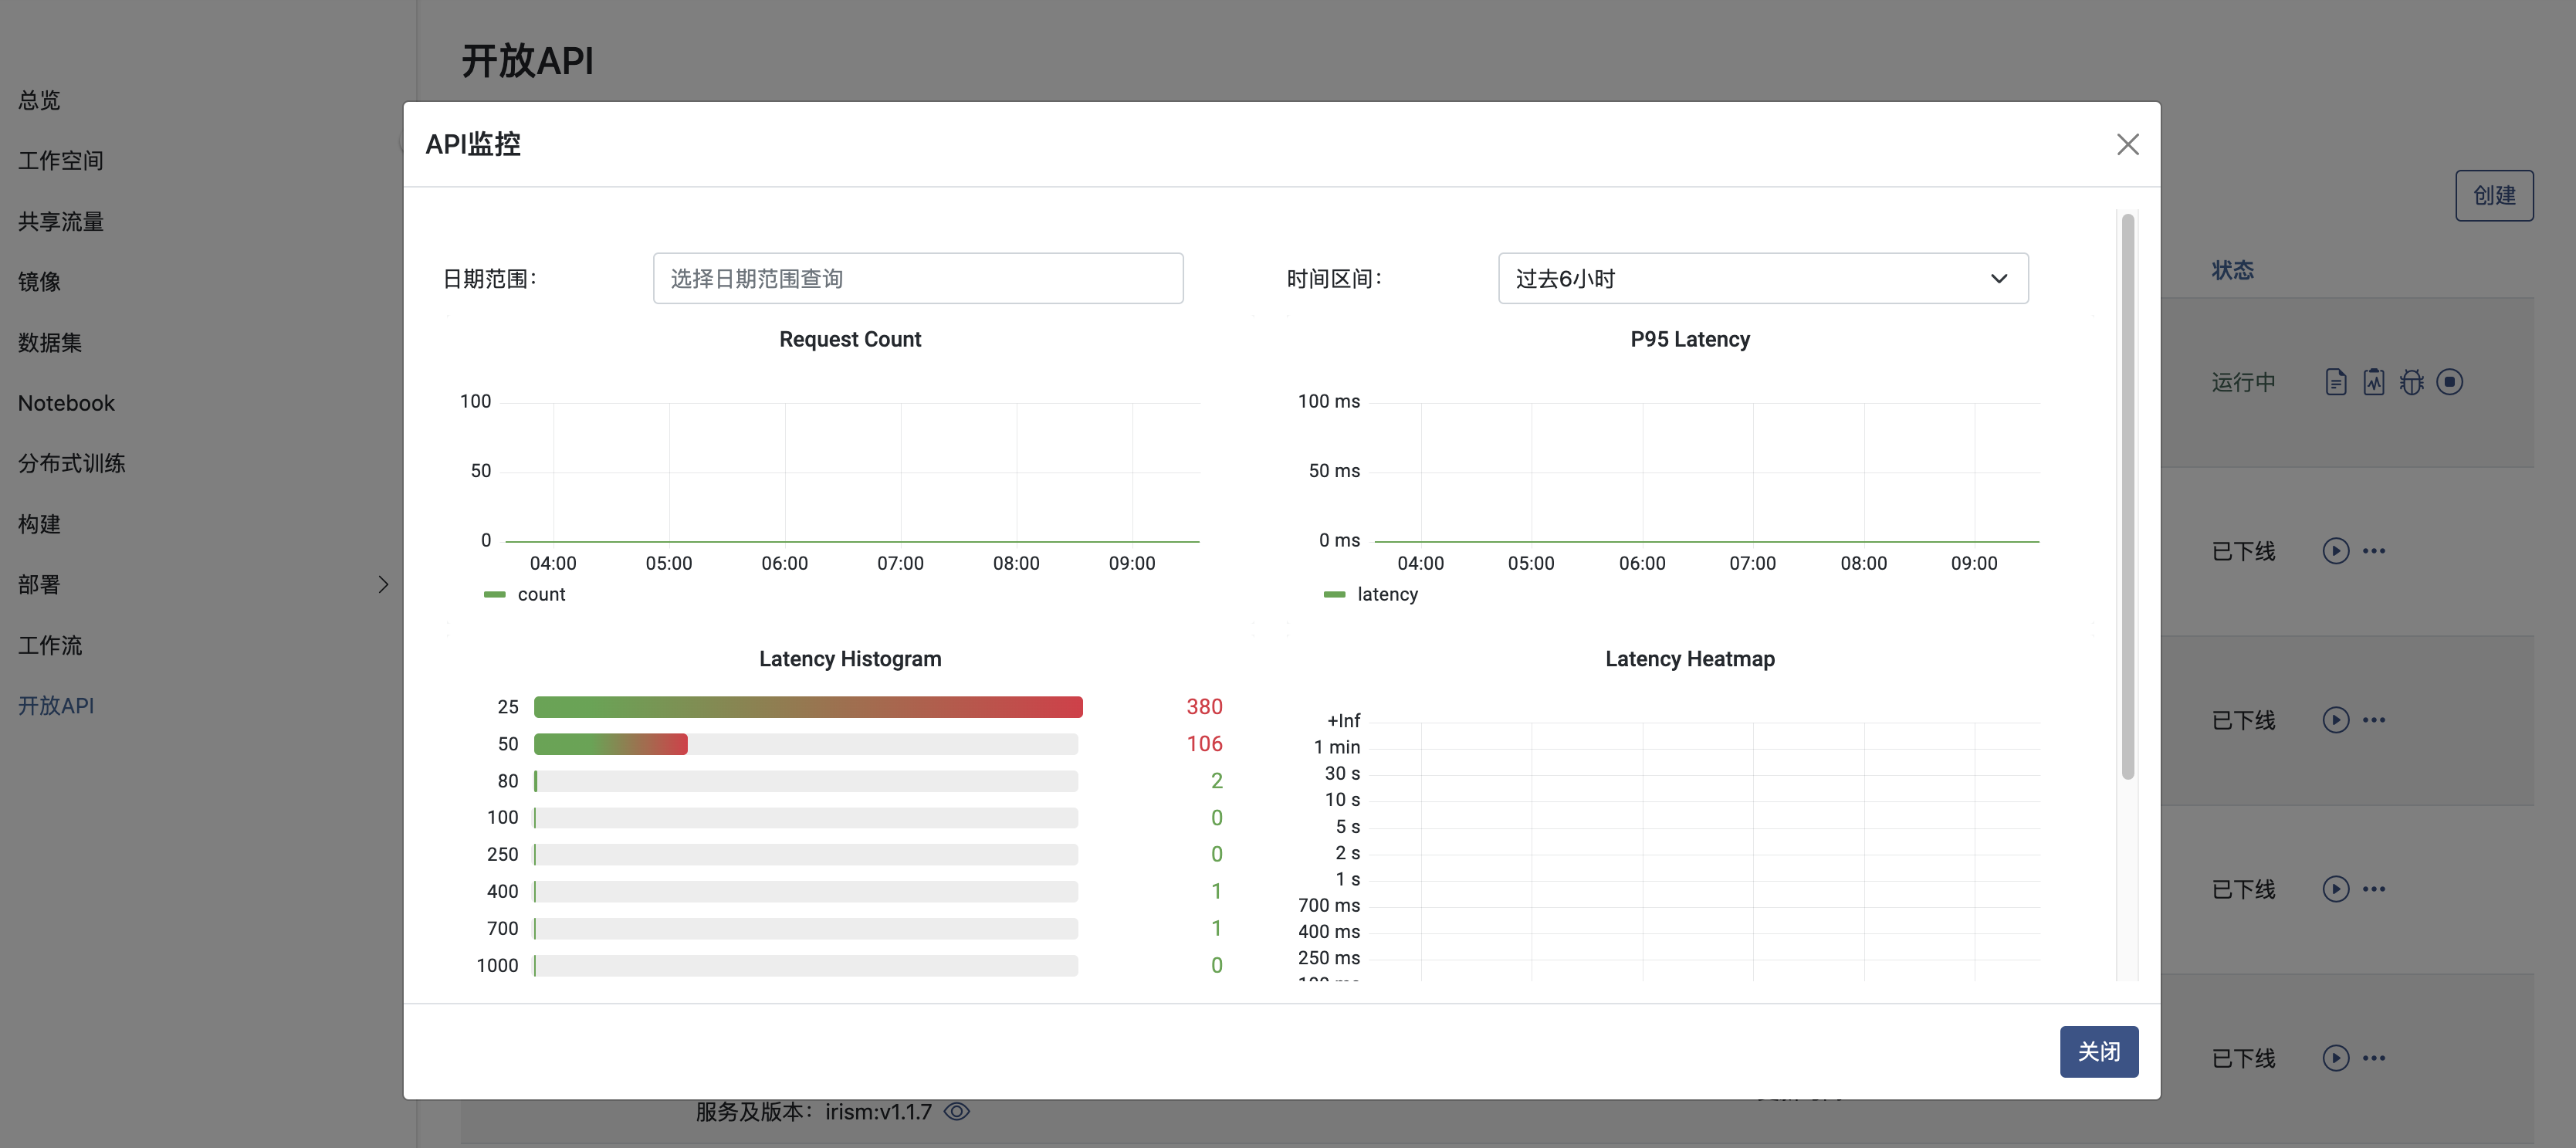Click the play icon of first 已下线 row
This screenshot has height=1148, width=2576.
coord(2335,551)
